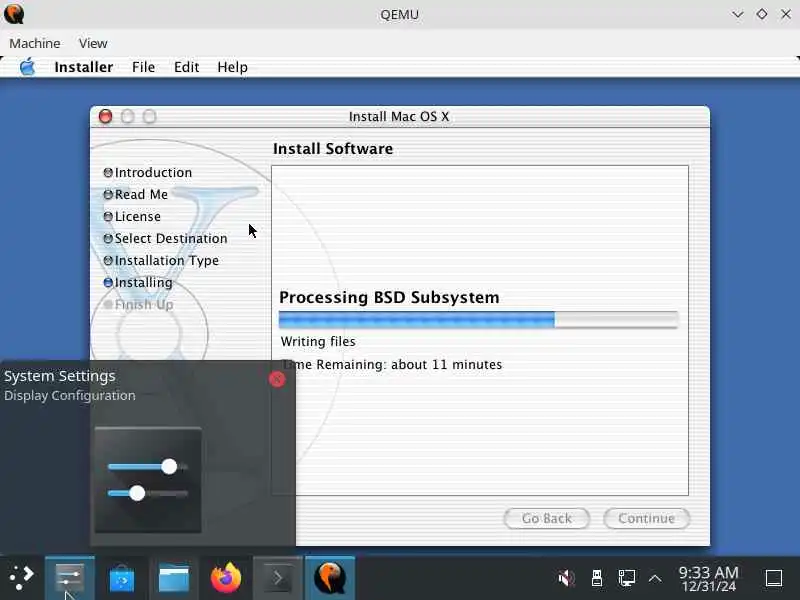The width and height of the screenshot is (800, 600).
Task: Click 'Time Remaining: about 11 minutes' text
Action: click(x=392, y=364)
